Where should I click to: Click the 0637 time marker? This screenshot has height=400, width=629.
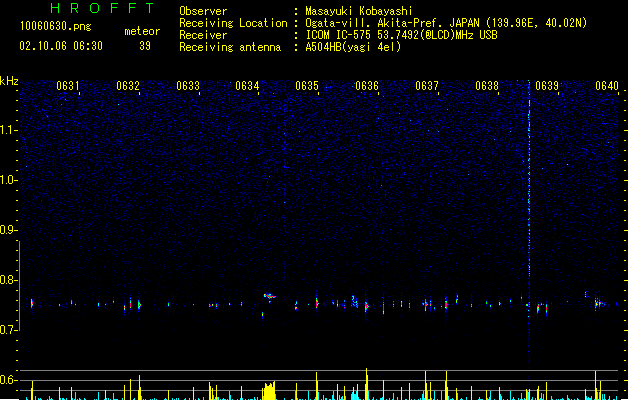pos(427,86)
